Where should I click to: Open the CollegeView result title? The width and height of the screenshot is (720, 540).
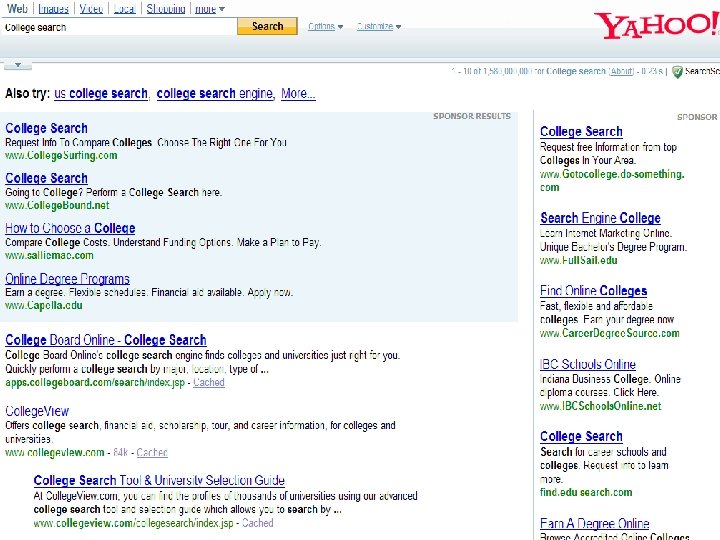[x=37, y=411]
